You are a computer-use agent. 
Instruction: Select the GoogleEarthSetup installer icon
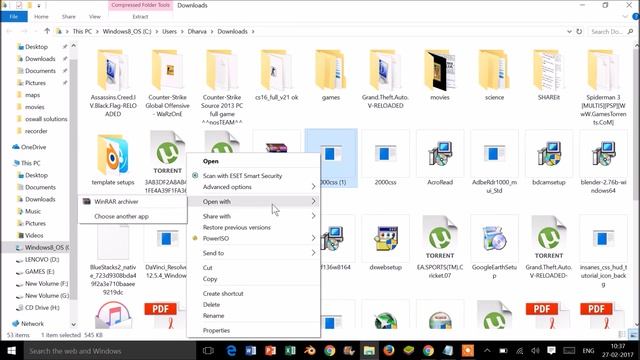(x=494, y=238)
